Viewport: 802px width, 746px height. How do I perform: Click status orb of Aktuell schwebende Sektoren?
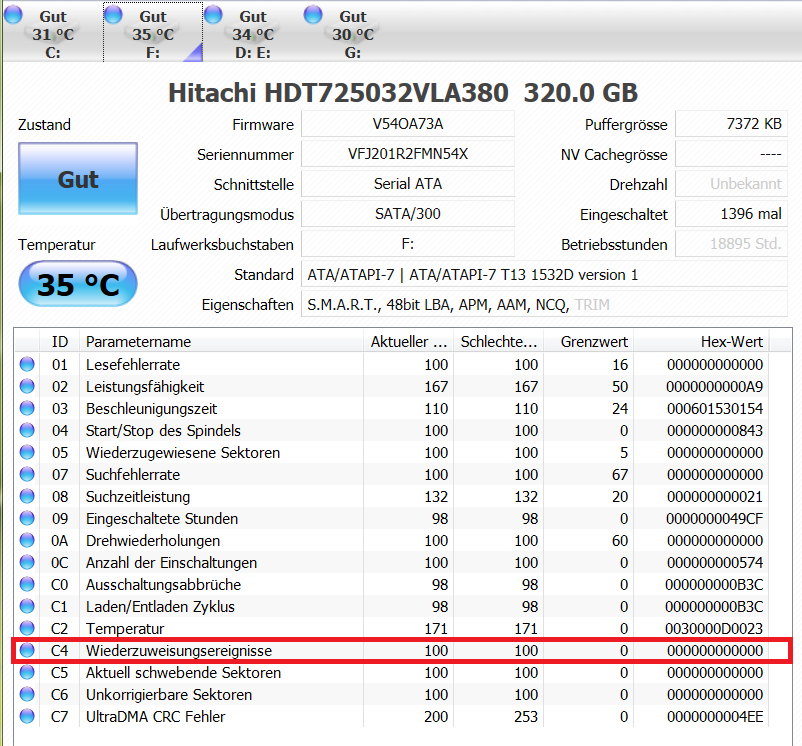tap(27, 672)
